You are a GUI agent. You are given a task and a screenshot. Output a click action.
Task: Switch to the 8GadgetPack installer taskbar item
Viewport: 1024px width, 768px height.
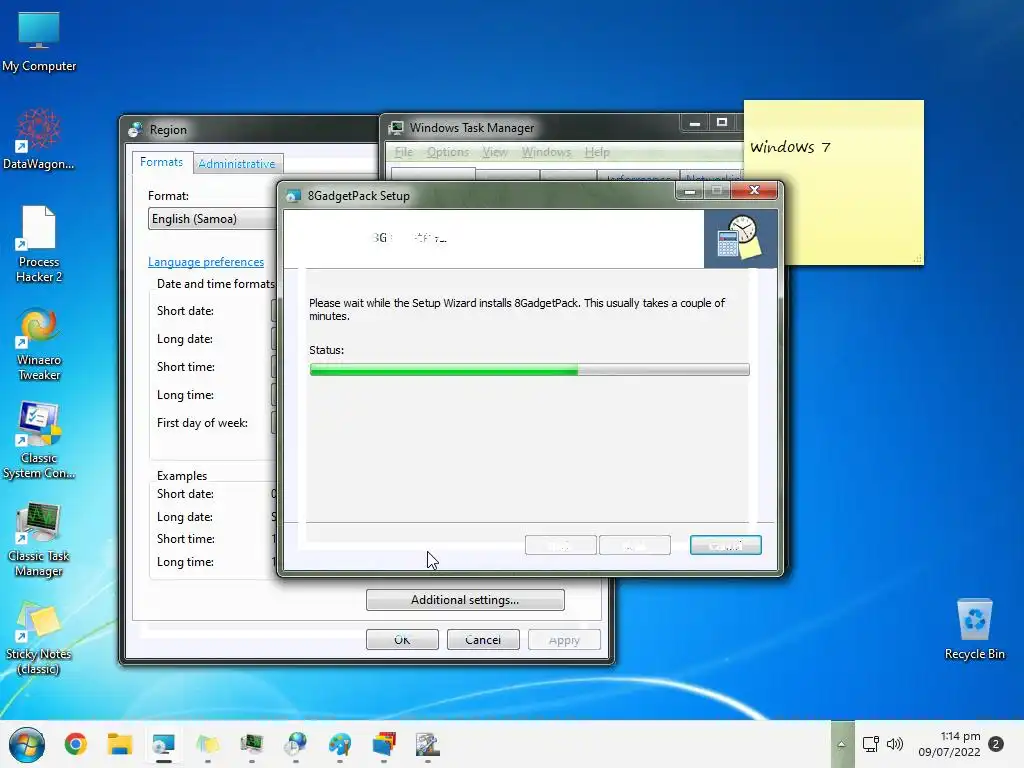pos(164,744)
